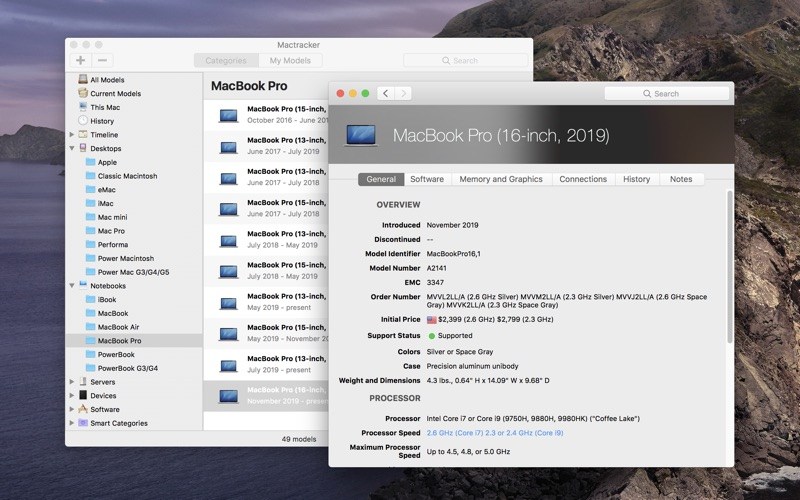Screen dimensions: 800x500
Task: Select MacBook Pro 15-inch June 2017 - July 2018 row
Action: [266, 208]
